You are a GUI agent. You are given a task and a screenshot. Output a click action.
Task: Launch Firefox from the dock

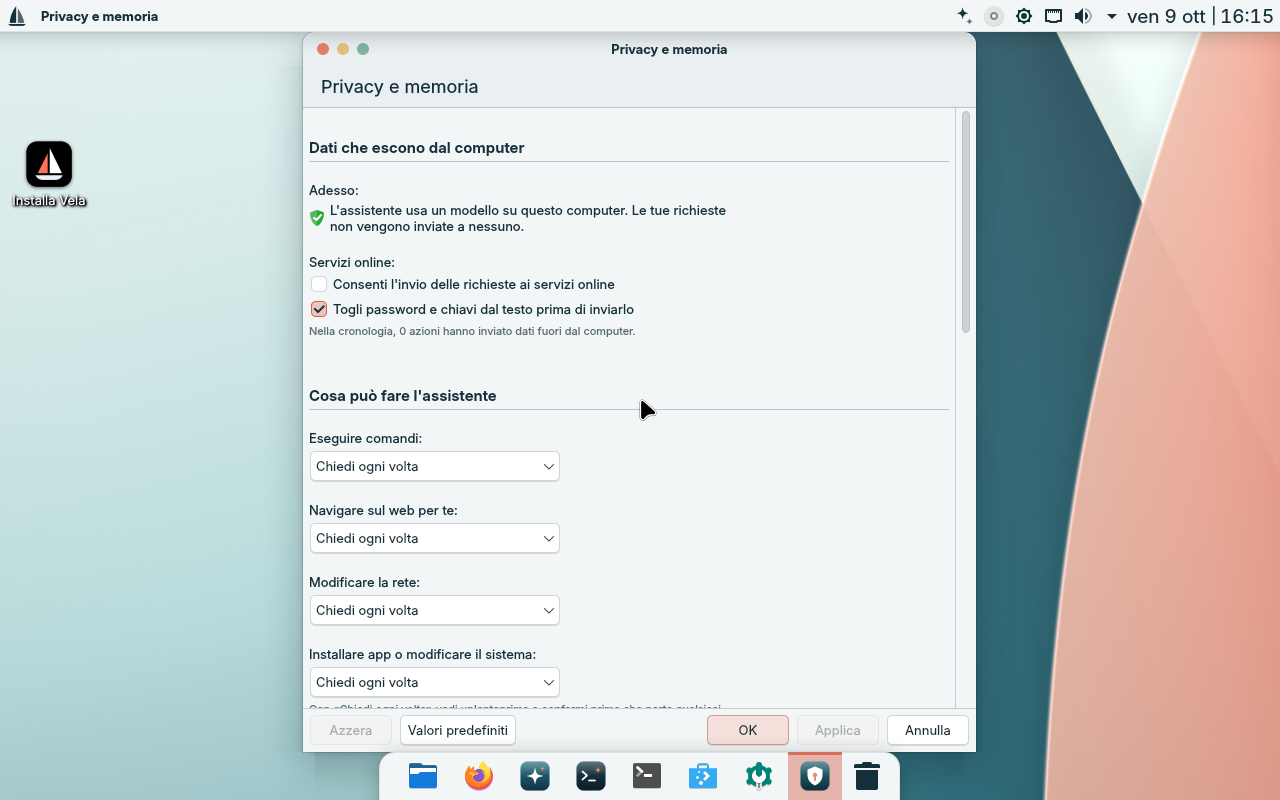tap(479, 776)
